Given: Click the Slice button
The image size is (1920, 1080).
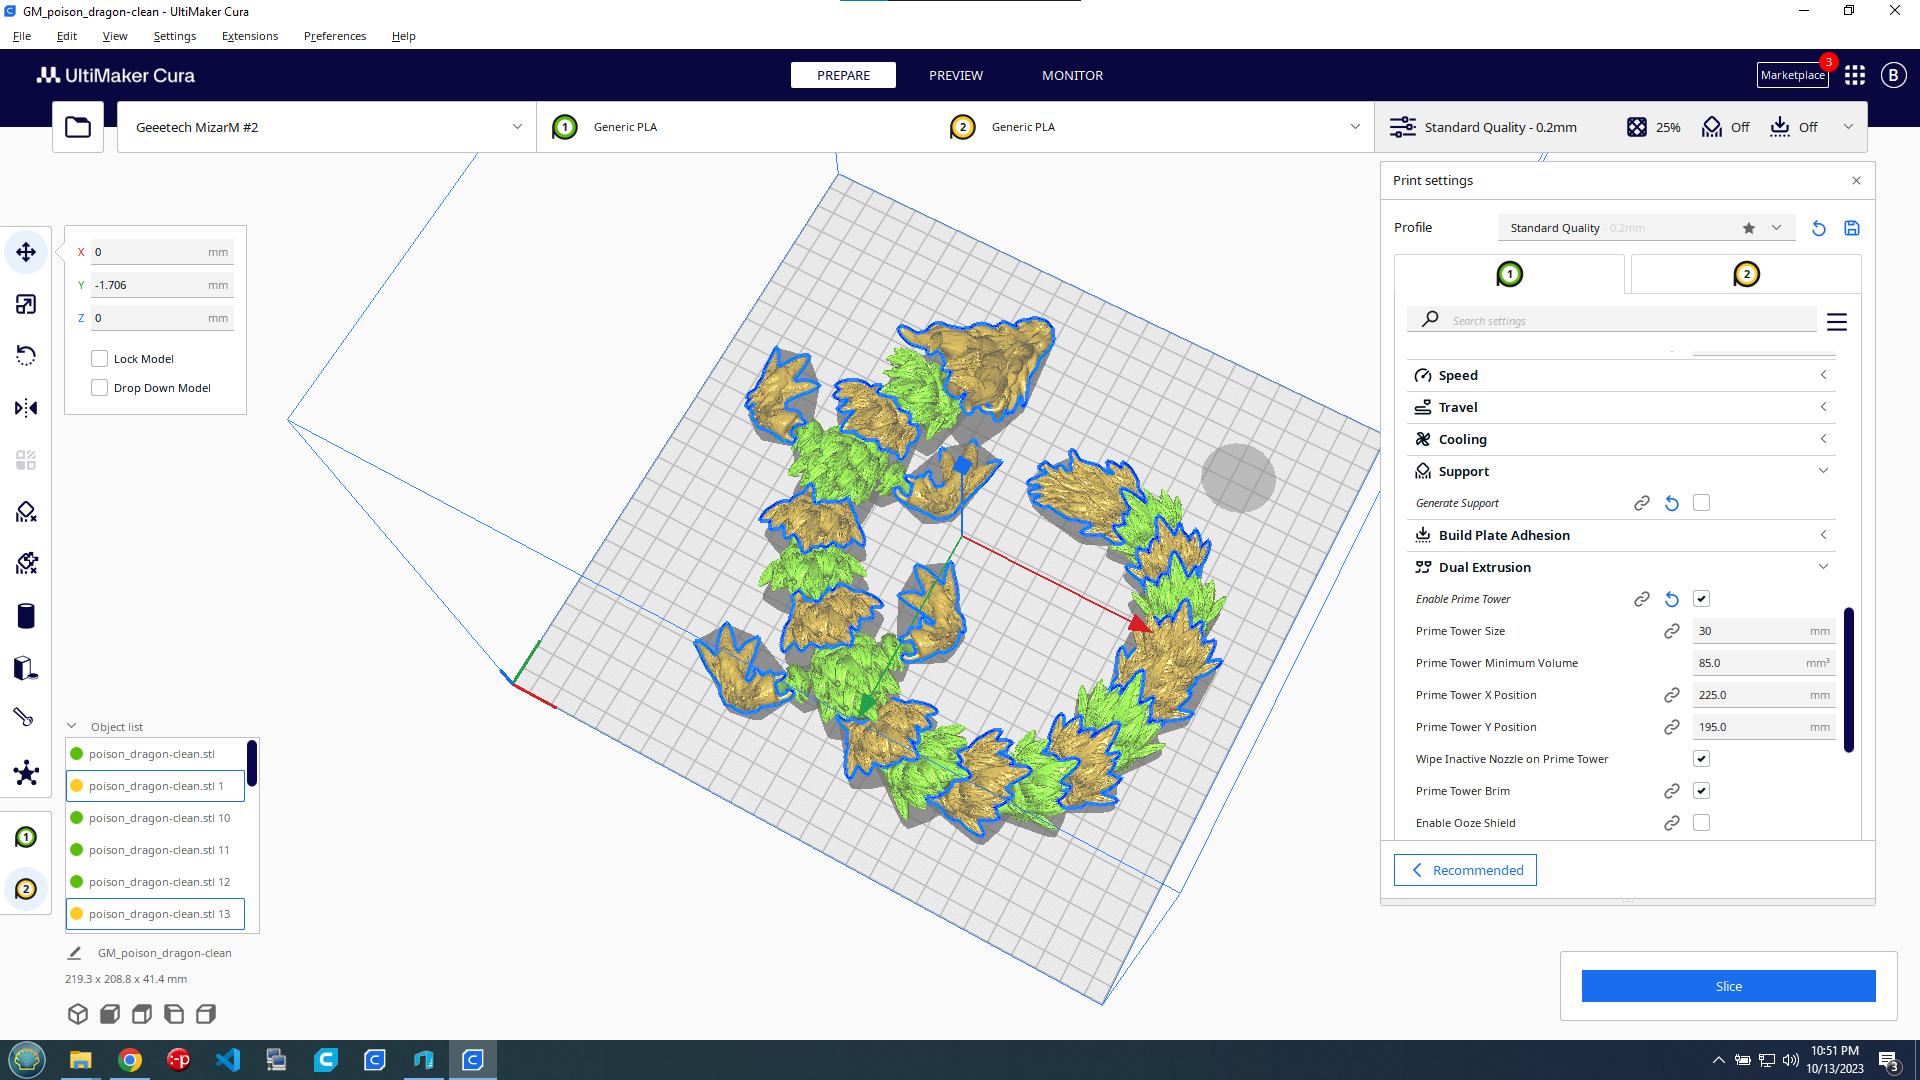Looking at the screenshot, I should point(1728,986).
